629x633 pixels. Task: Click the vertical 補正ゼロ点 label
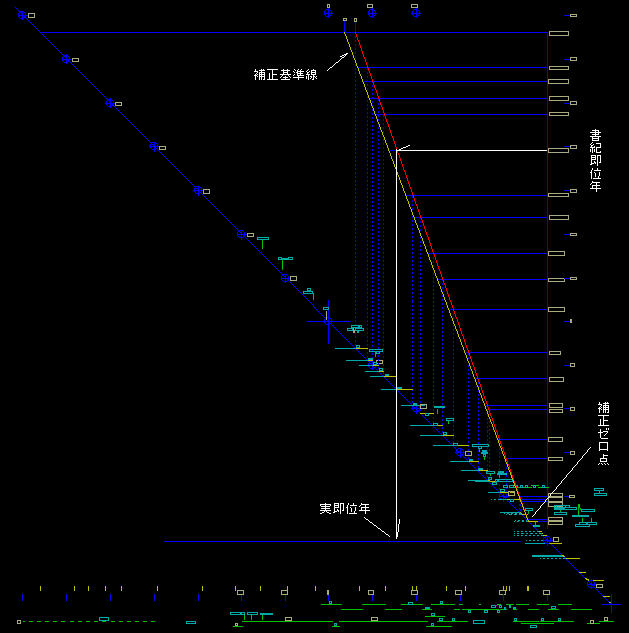point(604,434)
